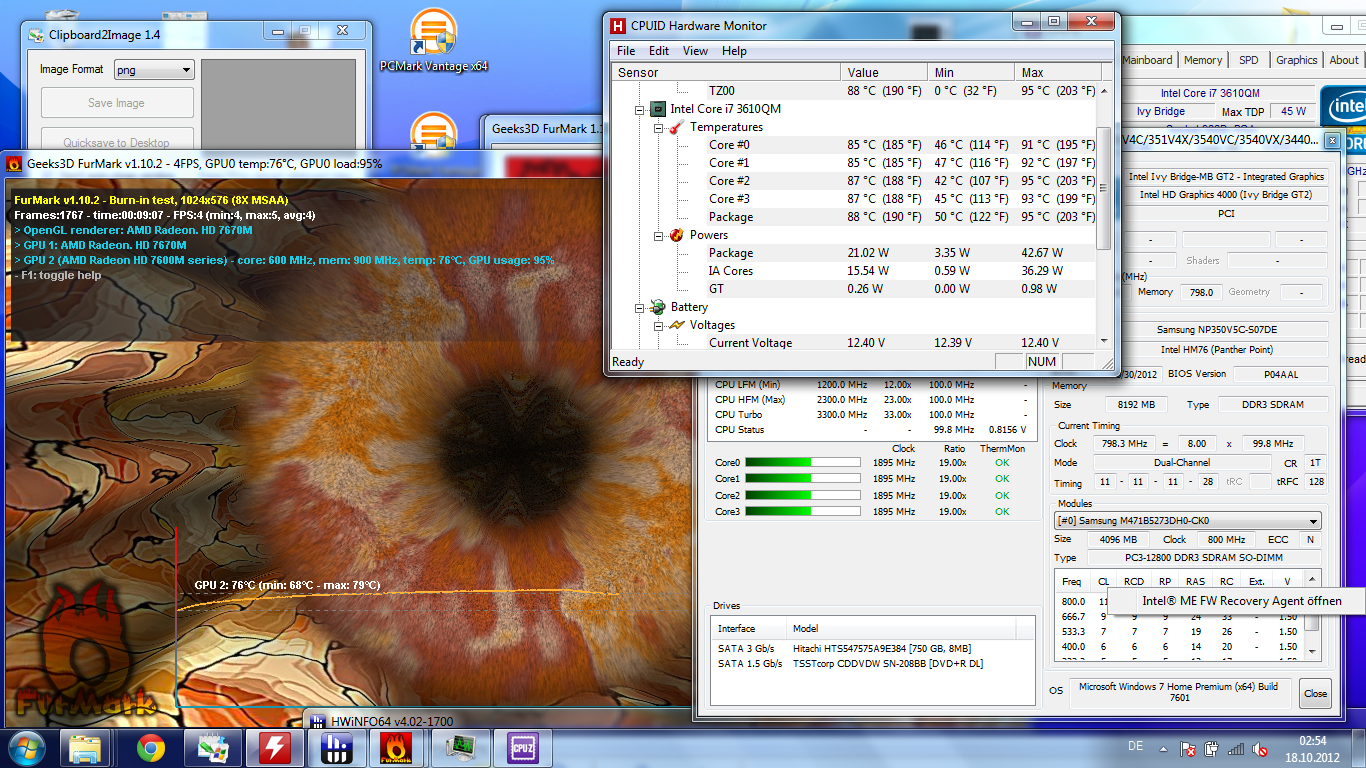Switch to the SPD tab in CPU-Z
This screenshot has width=1366, height=768.
click(x=1249, y=60)
